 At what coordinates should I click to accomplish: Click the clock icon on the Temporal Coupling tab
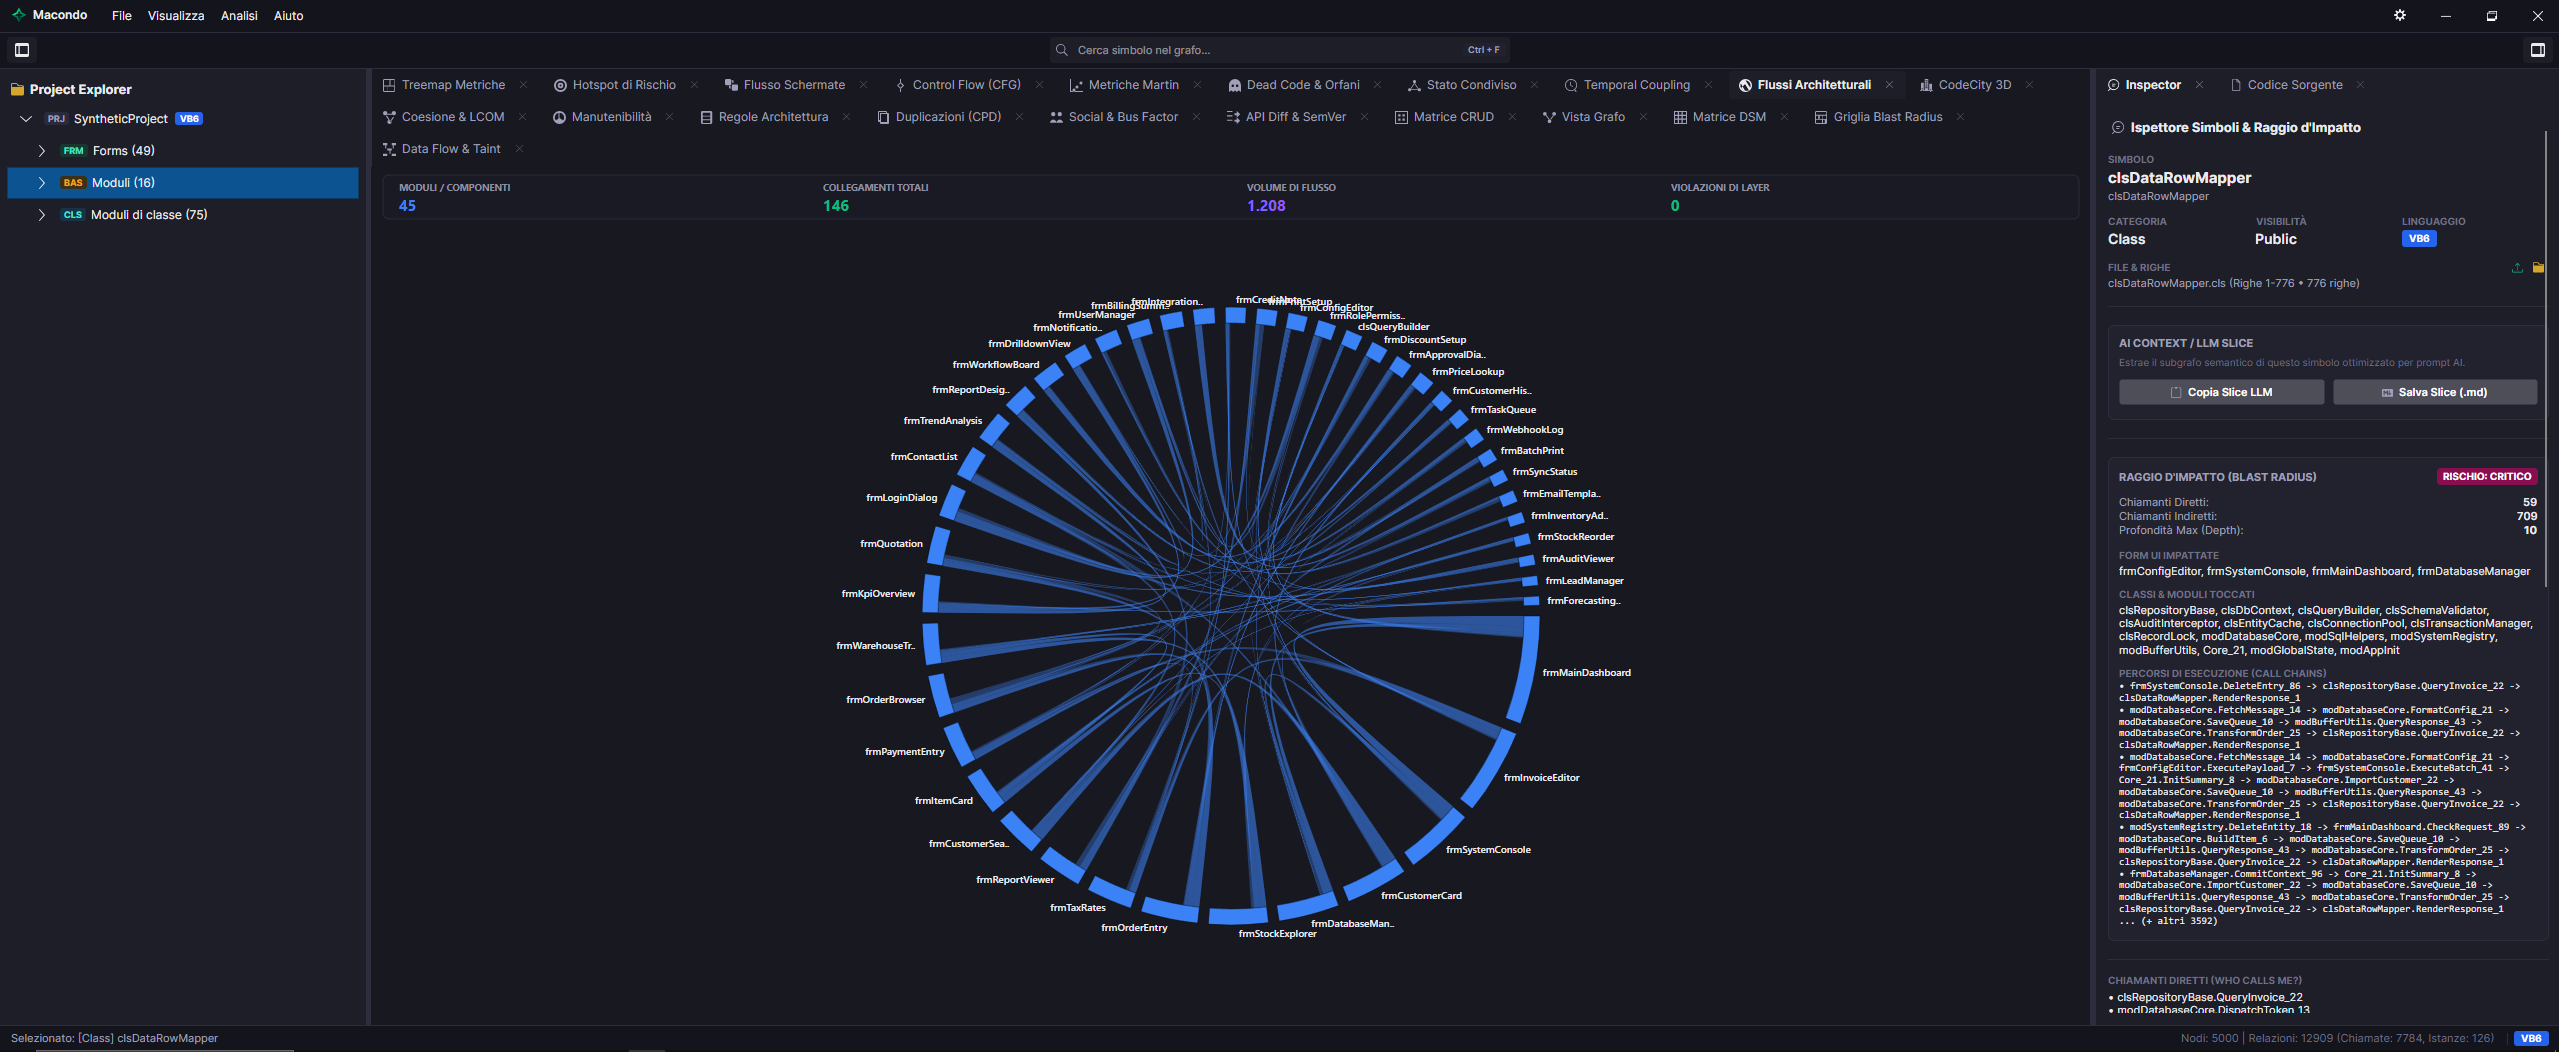[x=1571, y=86]
